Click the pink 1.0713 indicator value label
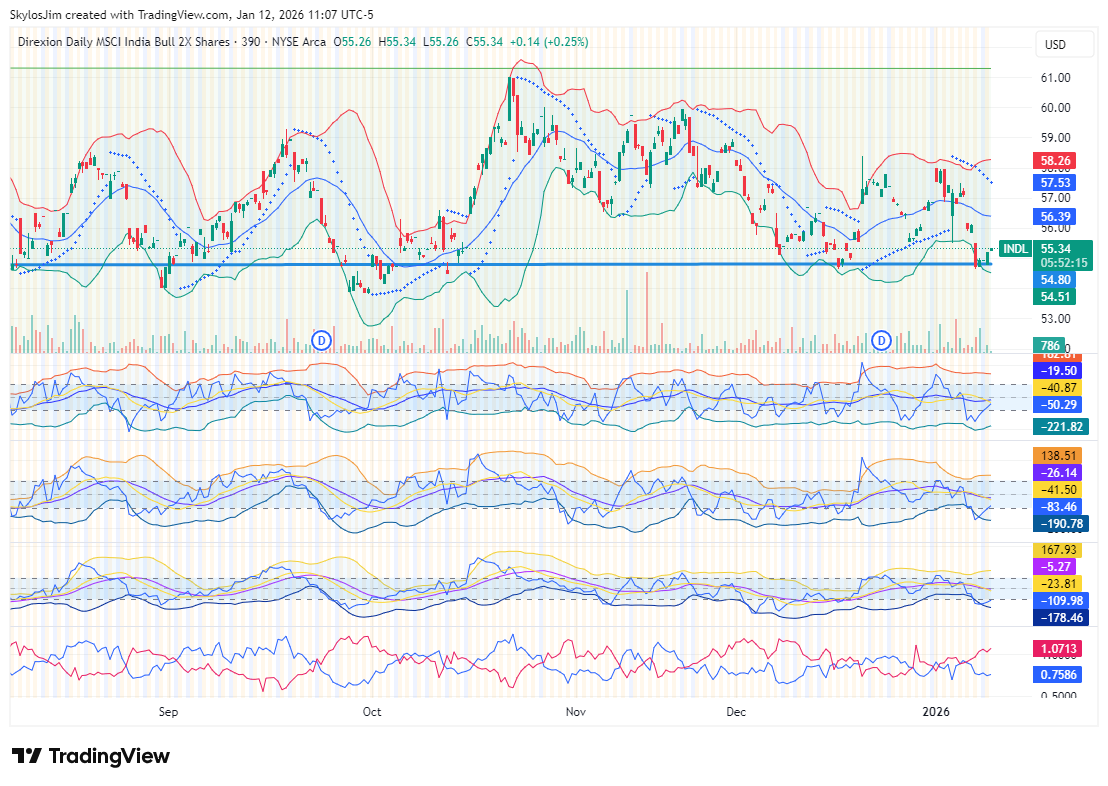The image size is (1108, 786). pyautogui.click(x=1060, y=649)
